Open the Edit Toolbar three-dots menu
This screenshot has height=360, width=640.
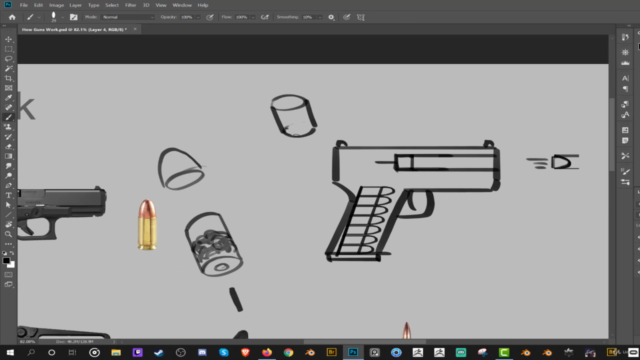click(x=8, y=244)
